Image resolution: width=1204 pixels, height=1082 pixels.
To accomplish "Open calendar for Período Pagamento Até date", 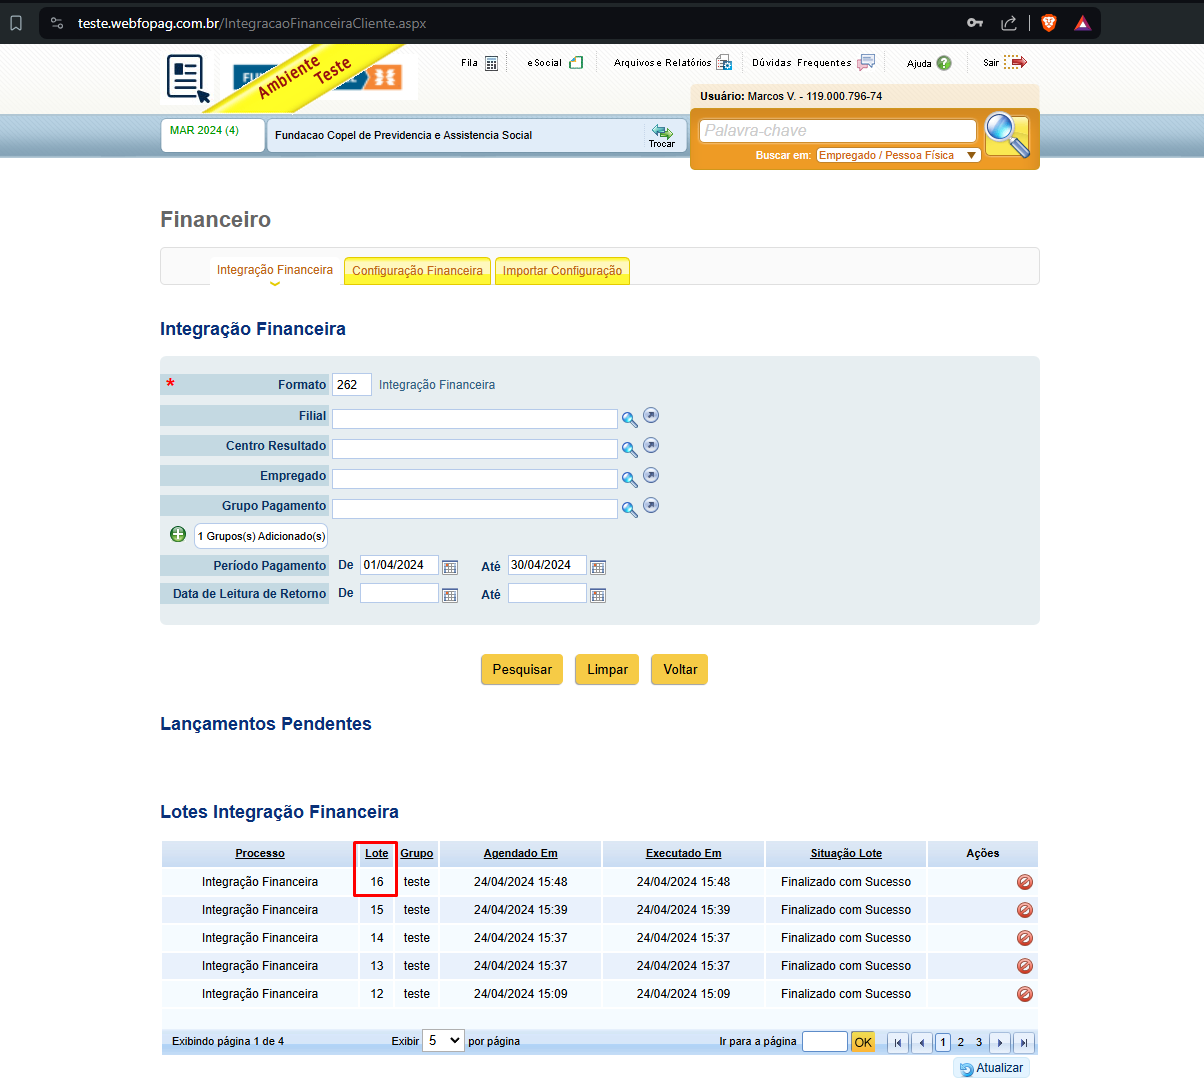I will click(x=598, y=567).
